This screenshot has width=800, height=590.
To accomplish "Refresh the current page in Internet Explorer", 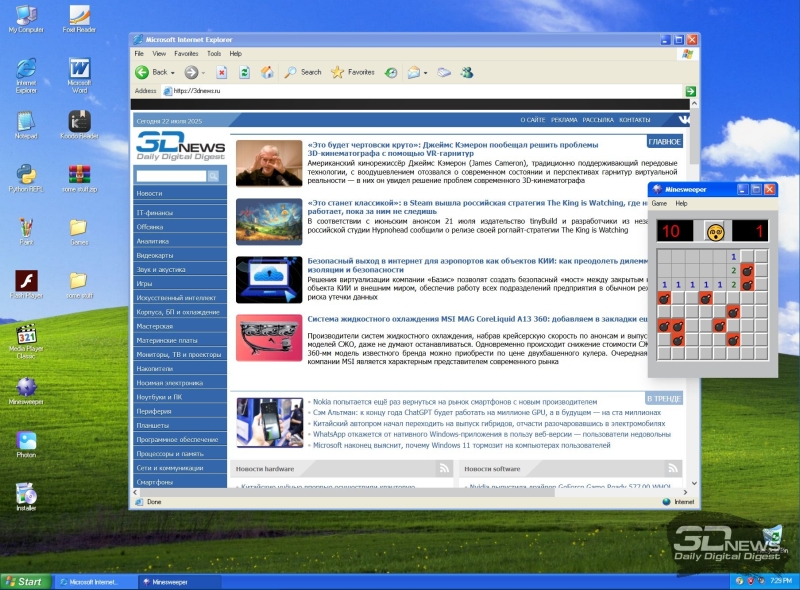I will [x=245, y=73].
